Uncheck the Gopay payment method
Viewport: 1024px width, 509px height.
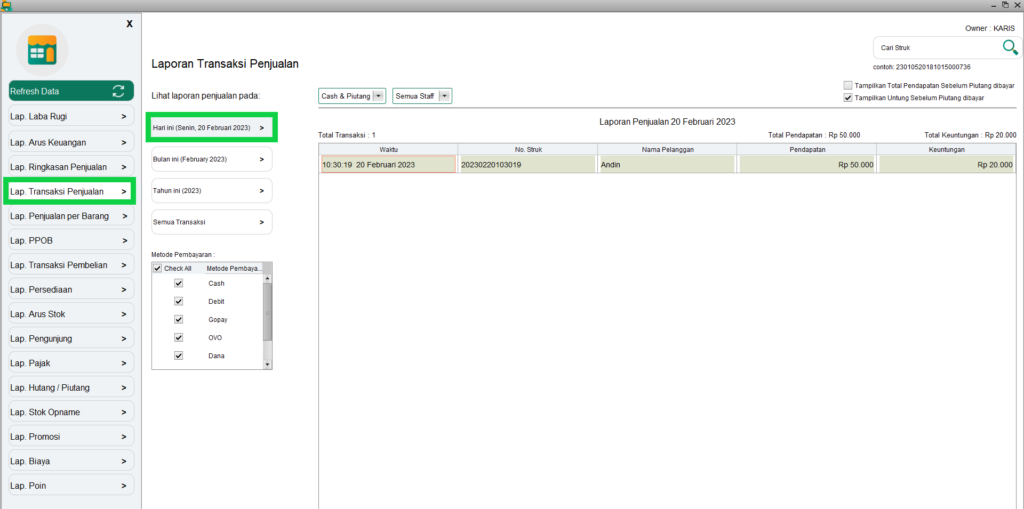[178, 319]
